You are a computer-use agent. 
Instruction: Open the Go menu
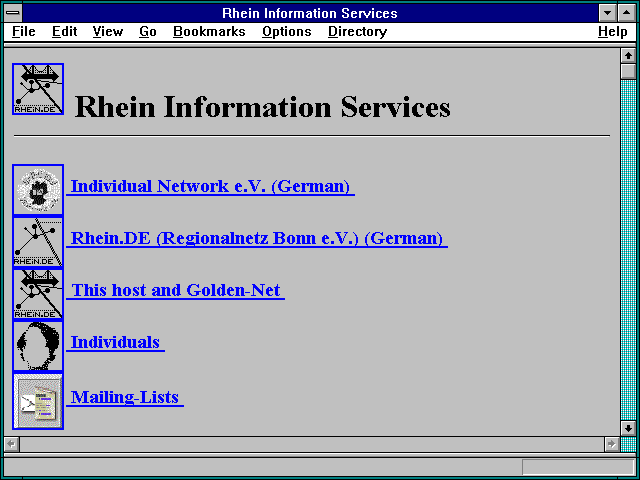(148, 31)
